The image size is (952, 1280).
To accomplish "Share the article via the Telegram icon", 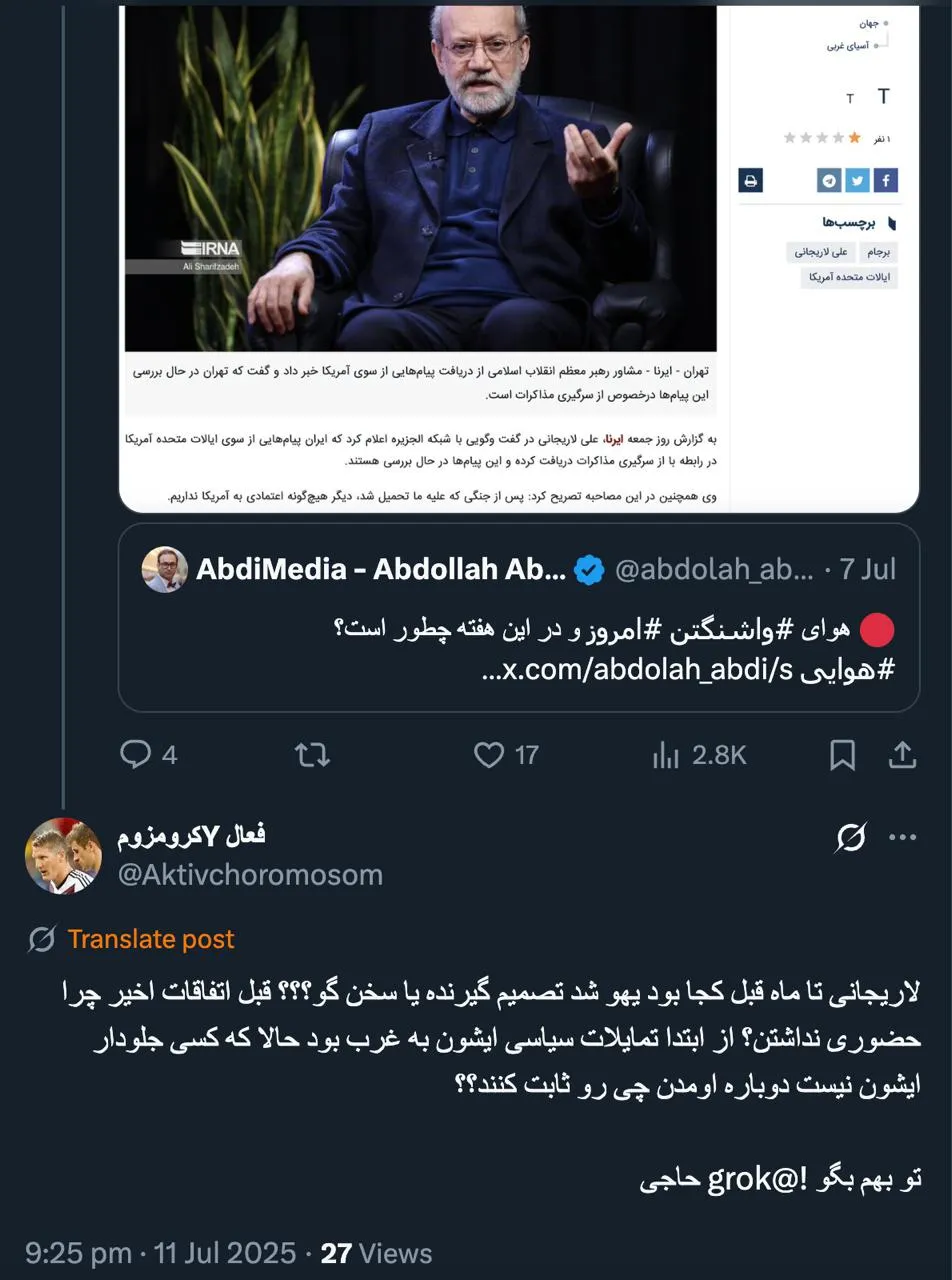I will pos(828,181).
